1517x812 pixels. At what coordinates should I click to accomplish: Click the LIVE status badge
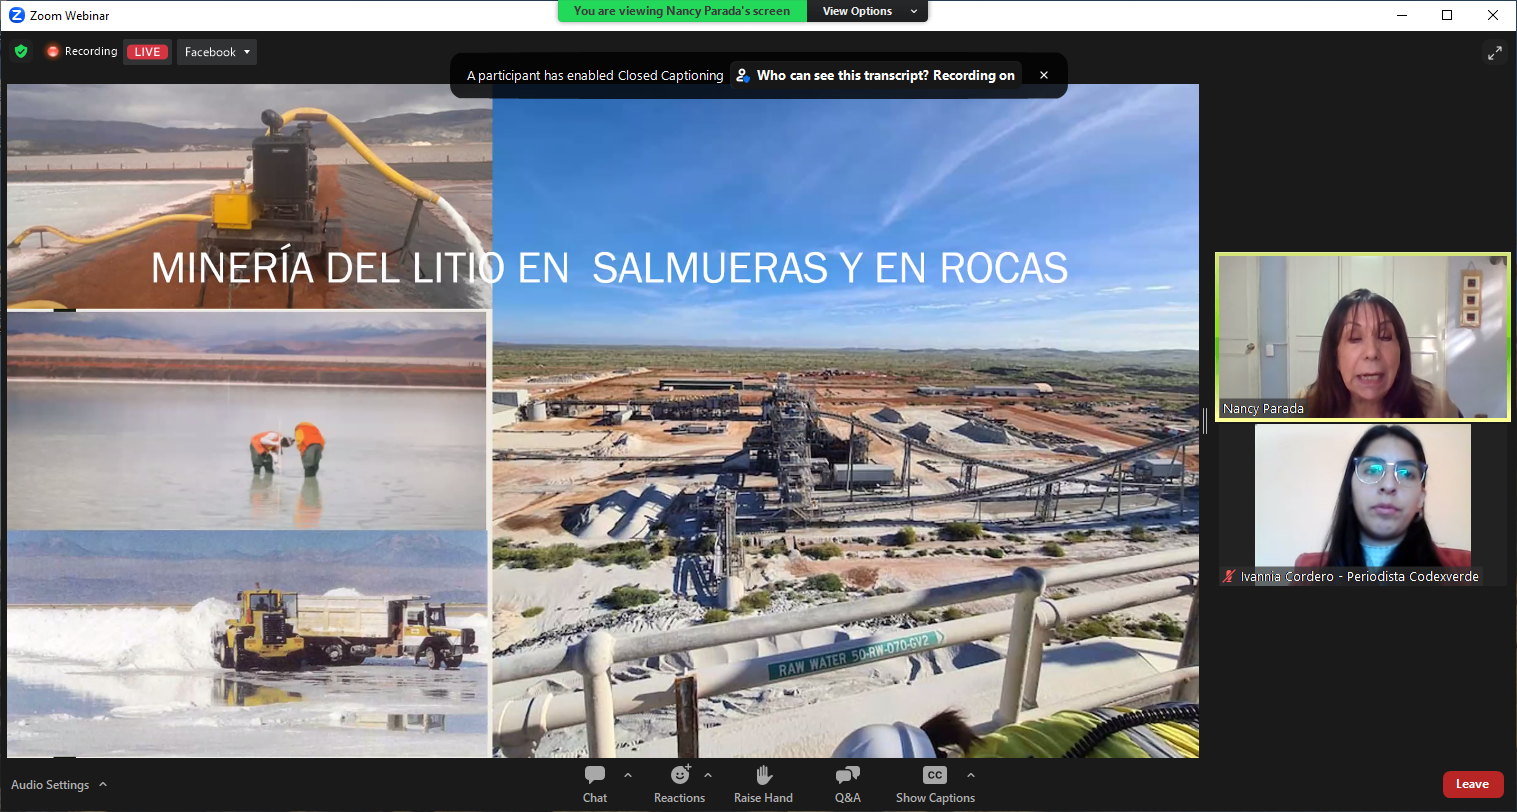click(147, 52)
